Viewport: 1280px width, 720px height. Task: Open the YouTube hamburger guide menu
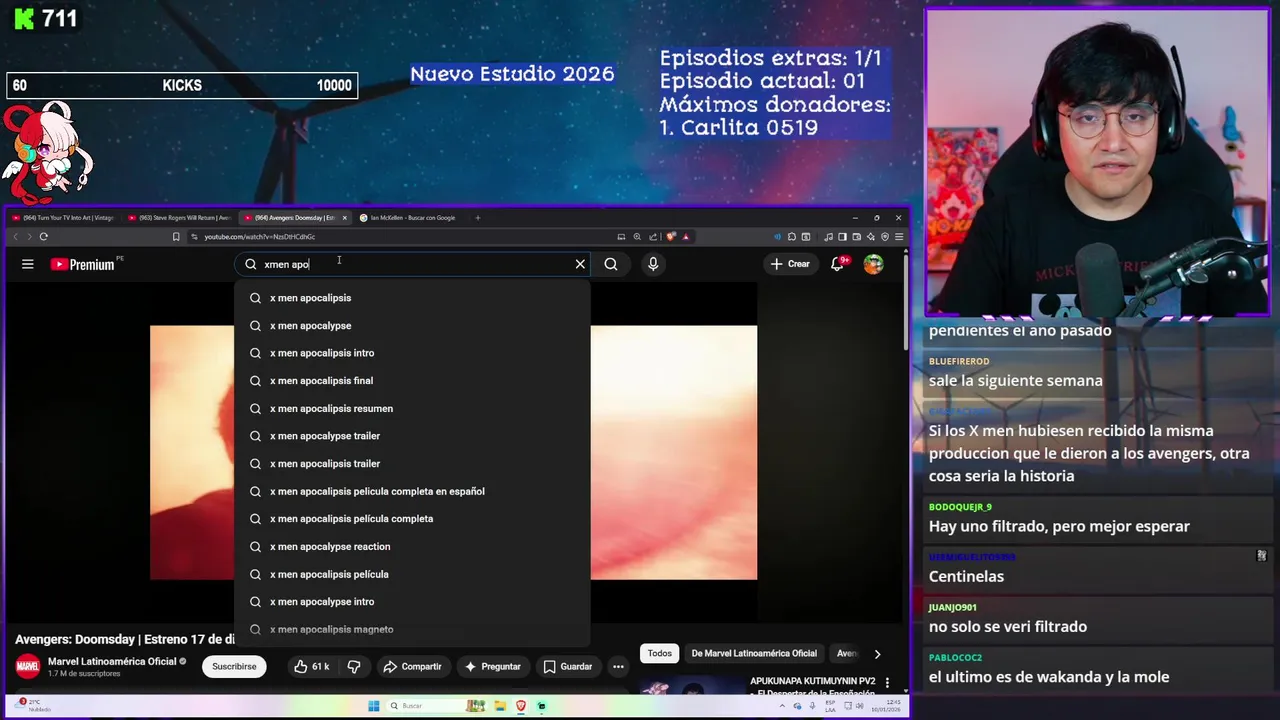[28, 264]
